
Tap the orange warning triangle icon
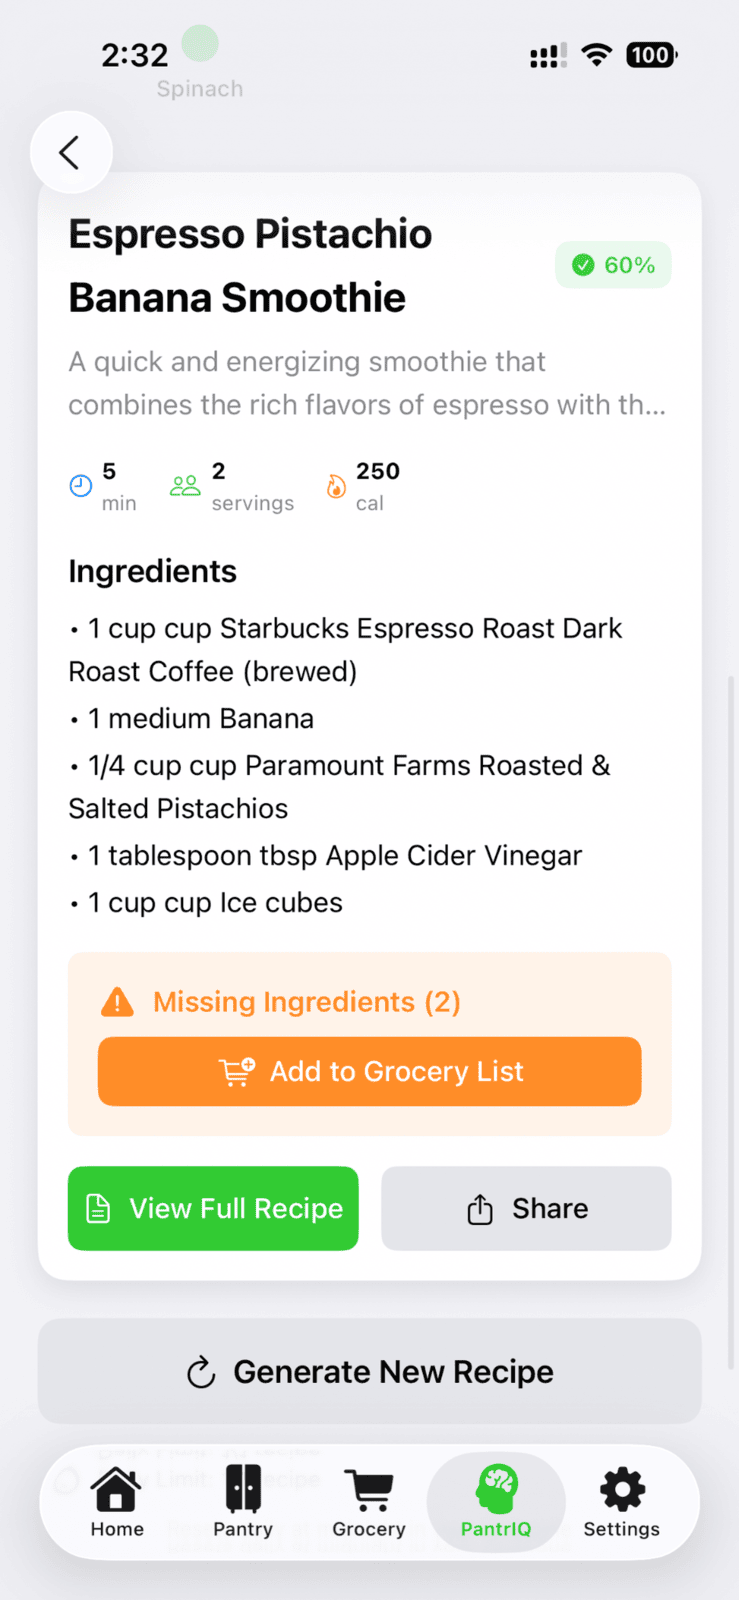pyautogui.click(x=118, y=1002)
